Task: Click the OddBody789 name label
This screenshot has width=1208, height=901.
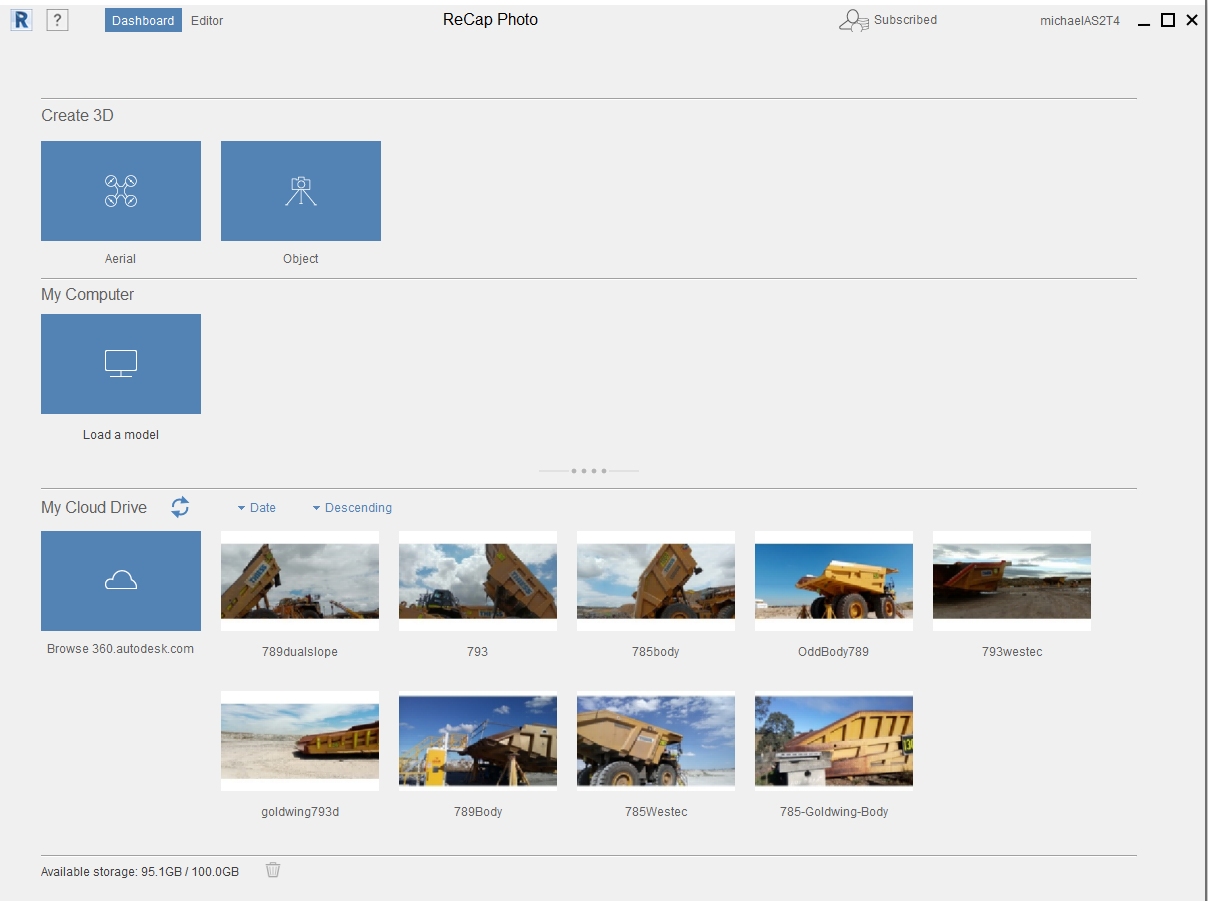Action: pyautogui.click(x=834, y=652)
